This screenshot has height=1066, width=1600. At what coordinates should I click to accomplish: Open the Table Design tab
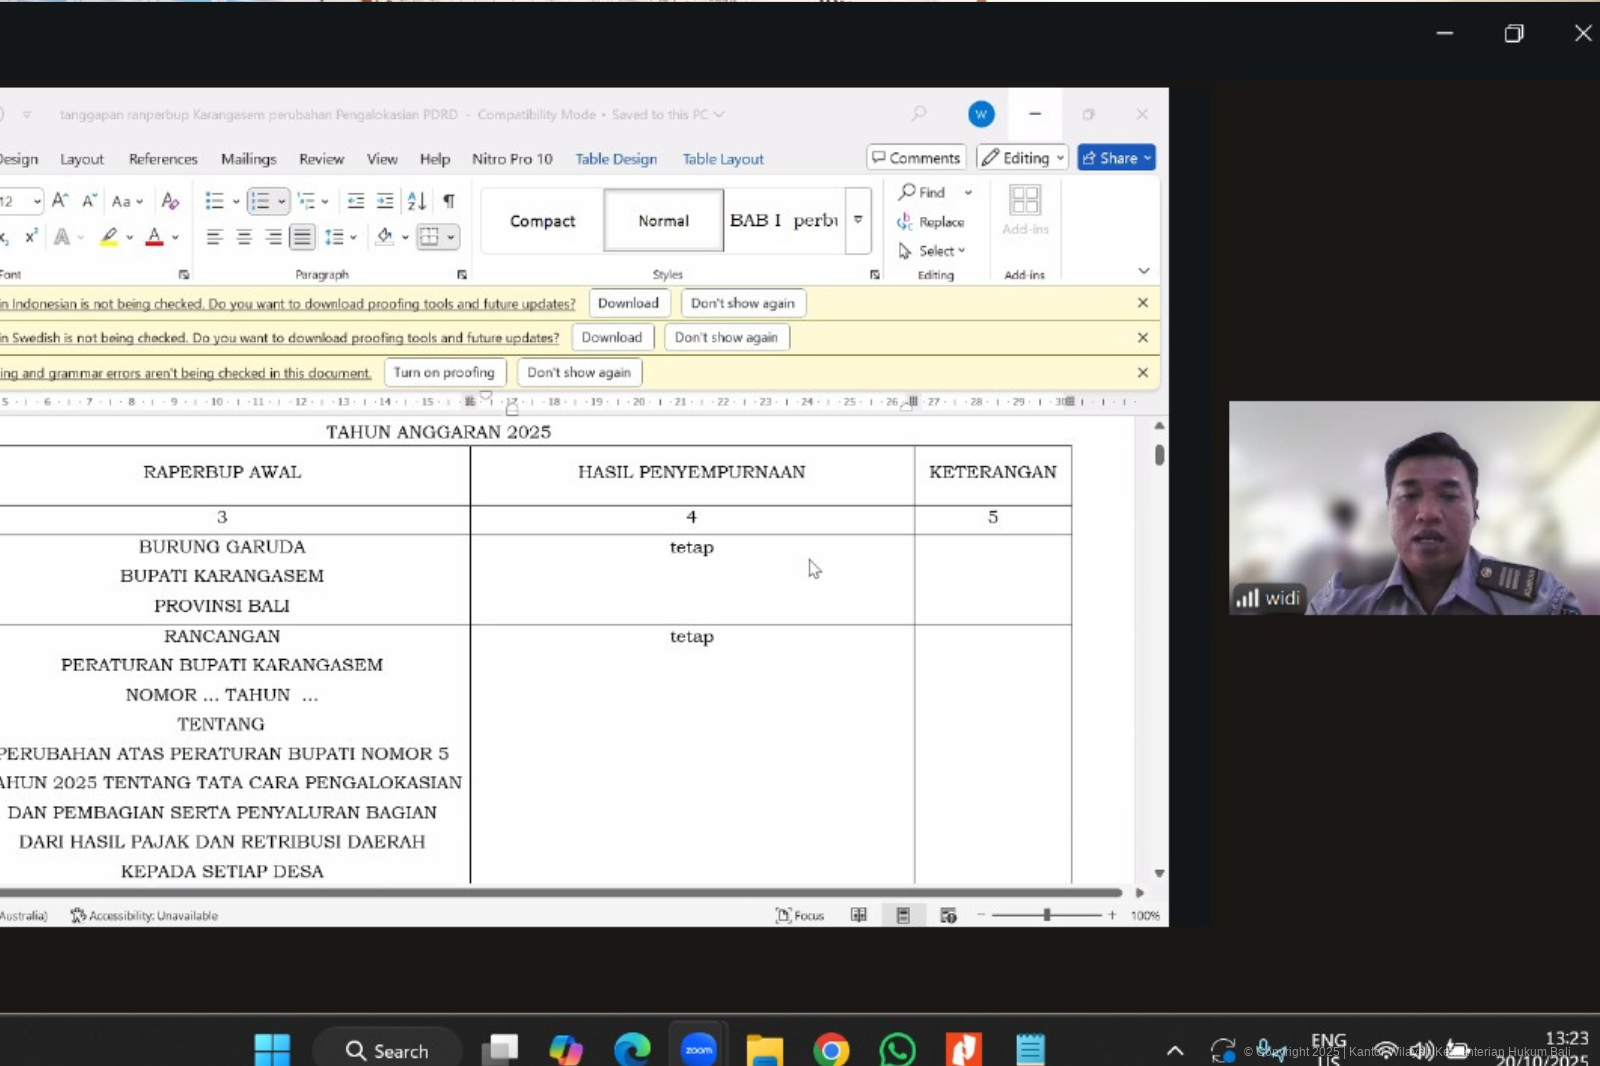[616, 159]
